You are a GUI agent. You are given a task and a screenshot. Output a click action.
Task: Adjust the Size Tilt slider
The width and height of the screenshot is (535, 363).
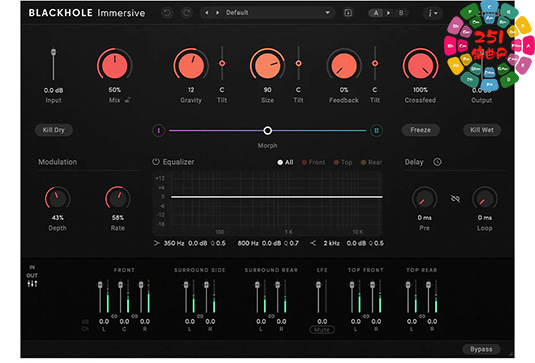[298, 63]
